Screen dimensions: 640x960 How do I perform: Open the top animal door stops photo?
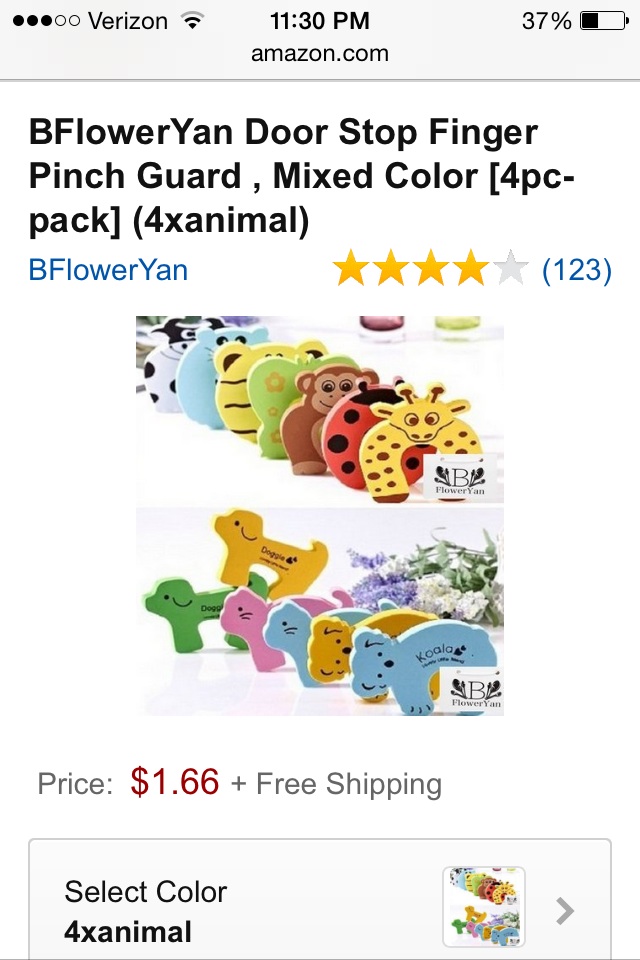(x=320, y=410)
